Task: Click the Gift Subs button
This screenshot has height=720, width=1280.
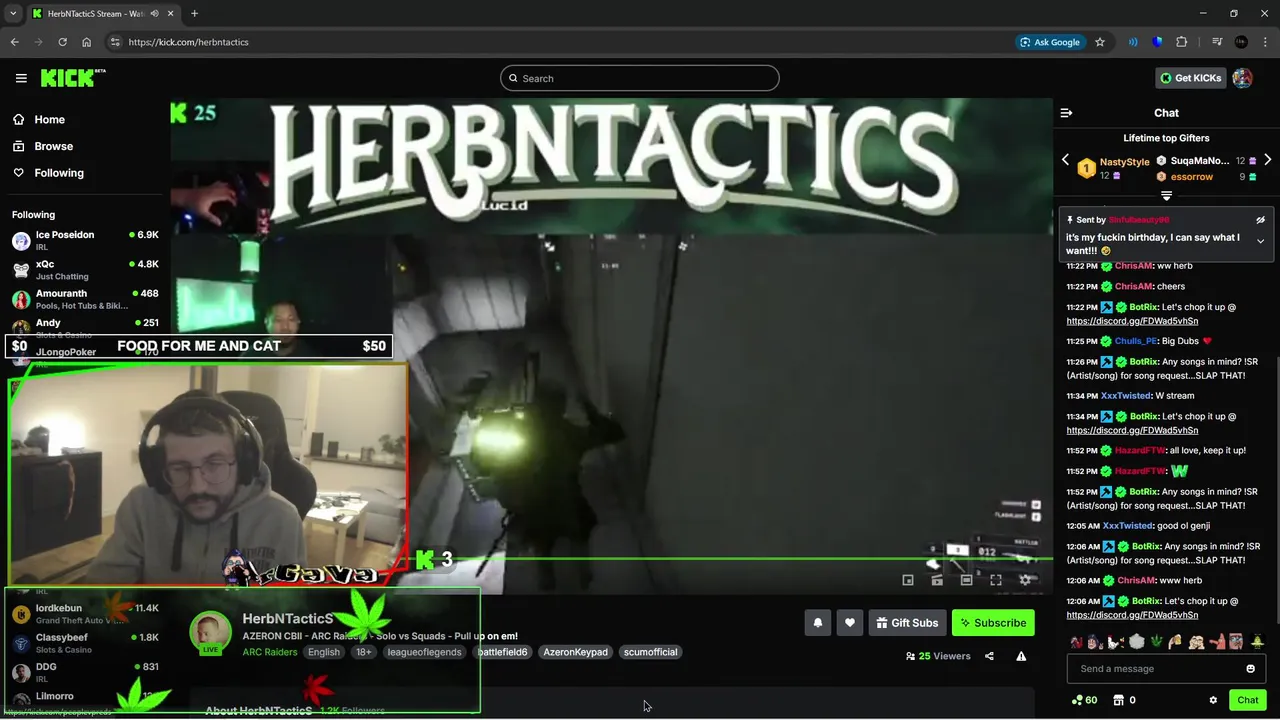Action: point(907,623)
